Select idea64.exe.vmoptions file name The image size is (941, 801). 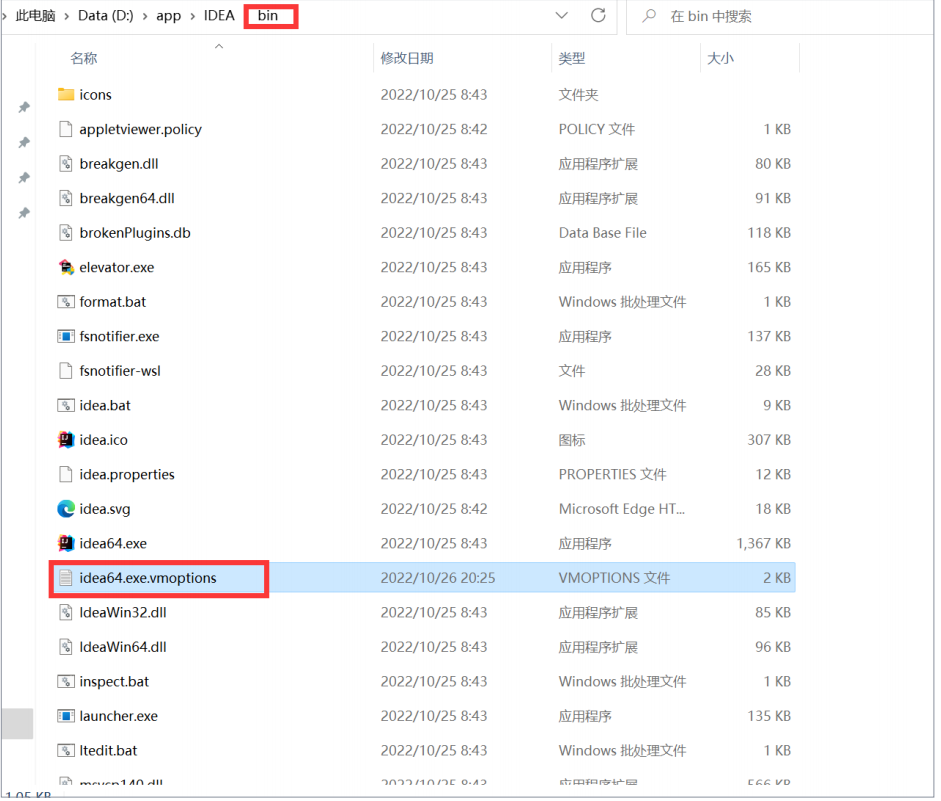point(148,578)
